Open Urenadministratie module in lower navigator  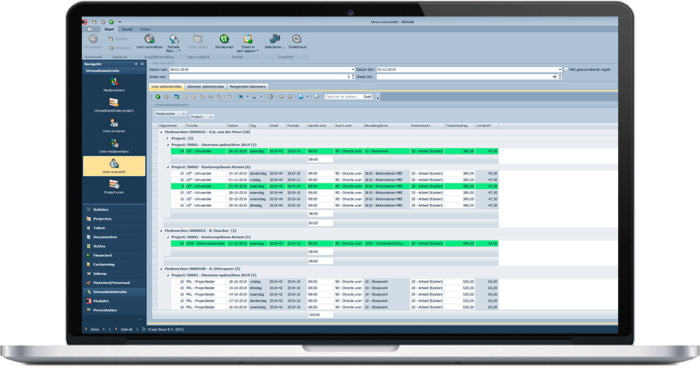pos(114,292)
